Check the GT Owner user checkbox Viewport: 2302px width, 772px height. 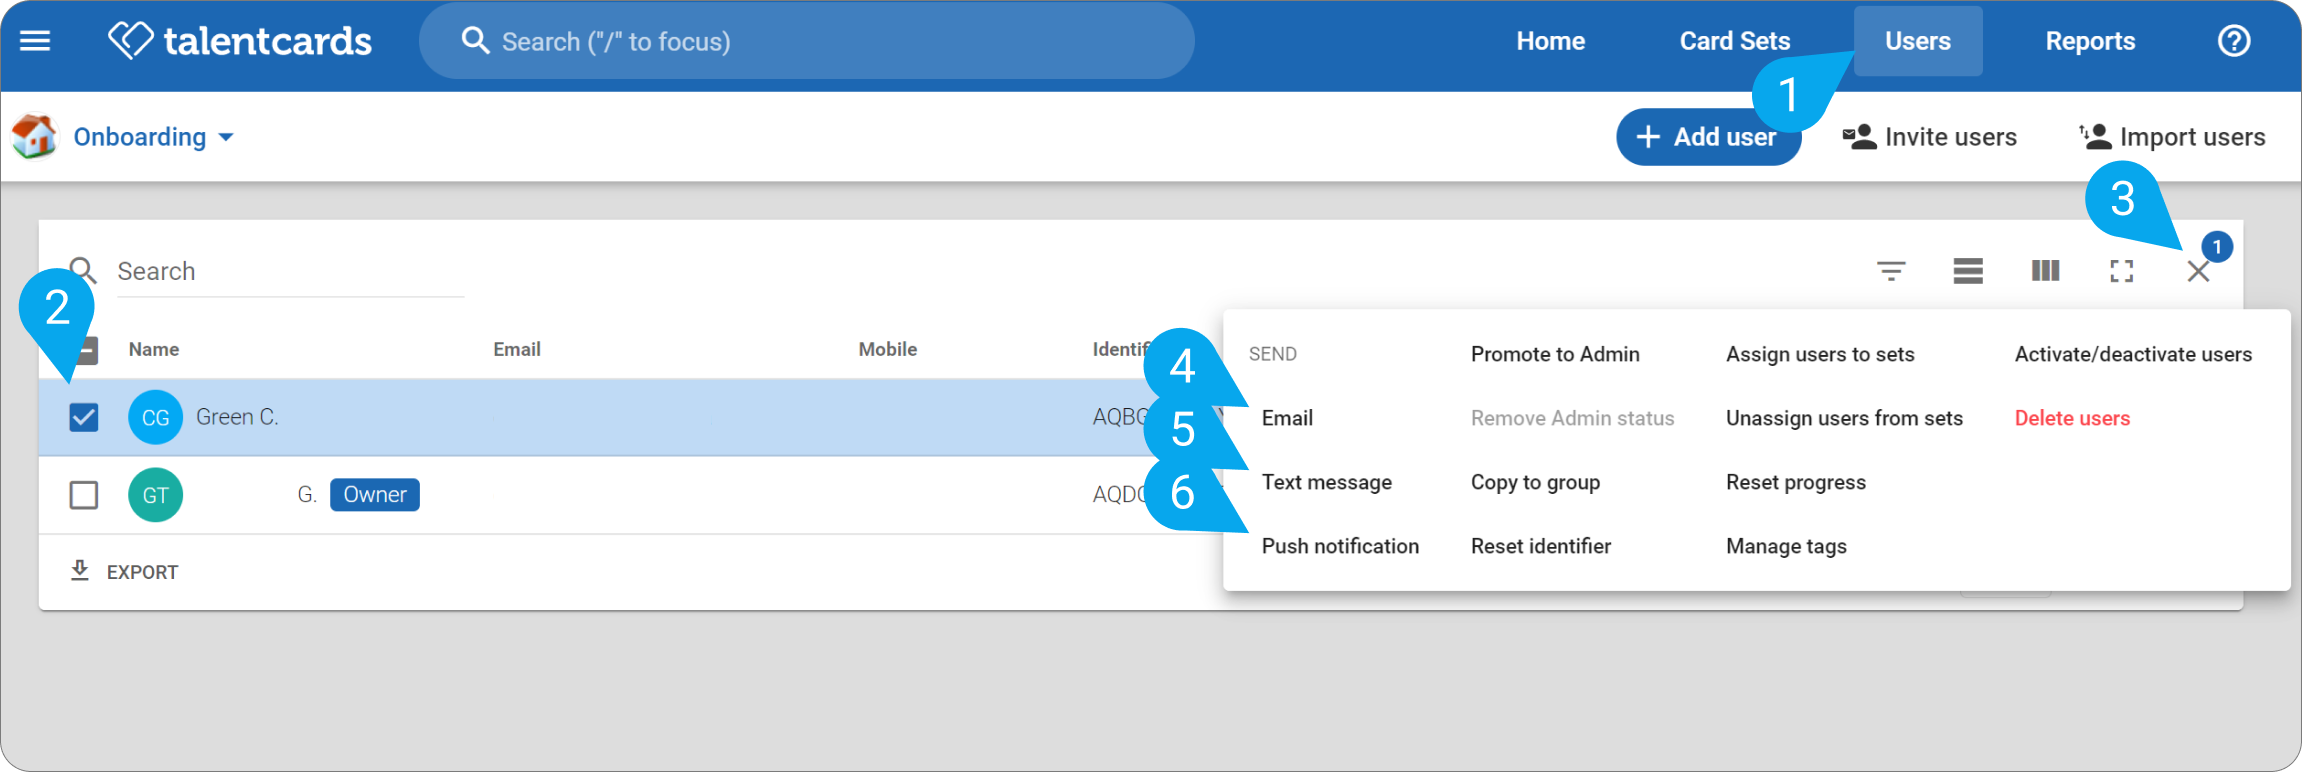(84, 495)
